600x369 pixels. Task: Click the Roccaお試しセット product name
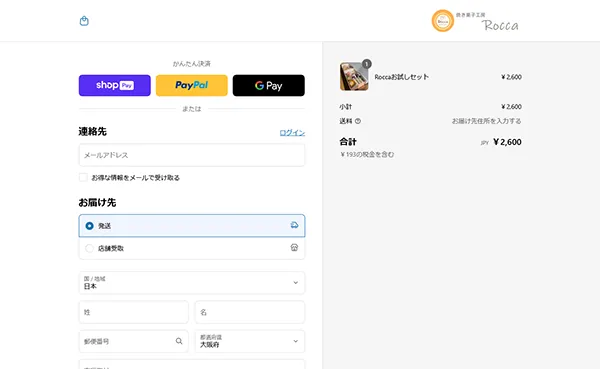click(401, 77)
